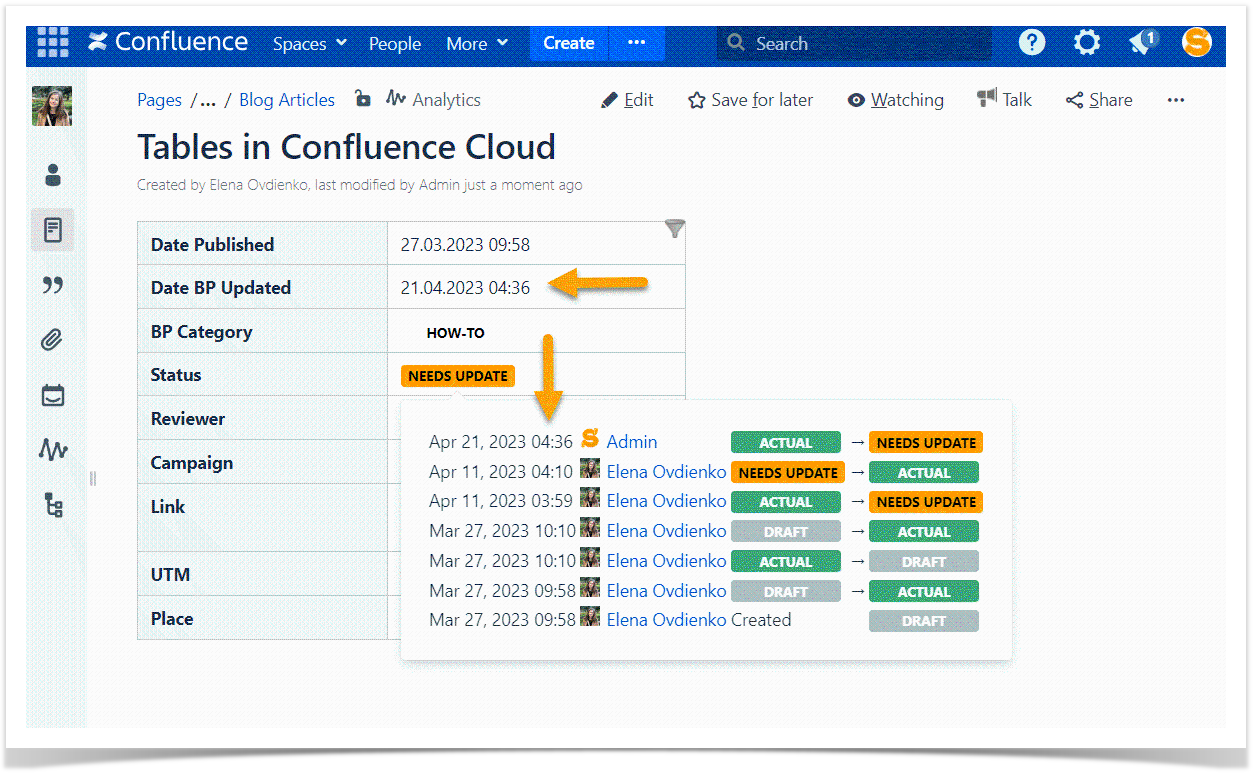
Task: Expand the collapsed breadcrumb ellipsis
Action: [208, 100]
